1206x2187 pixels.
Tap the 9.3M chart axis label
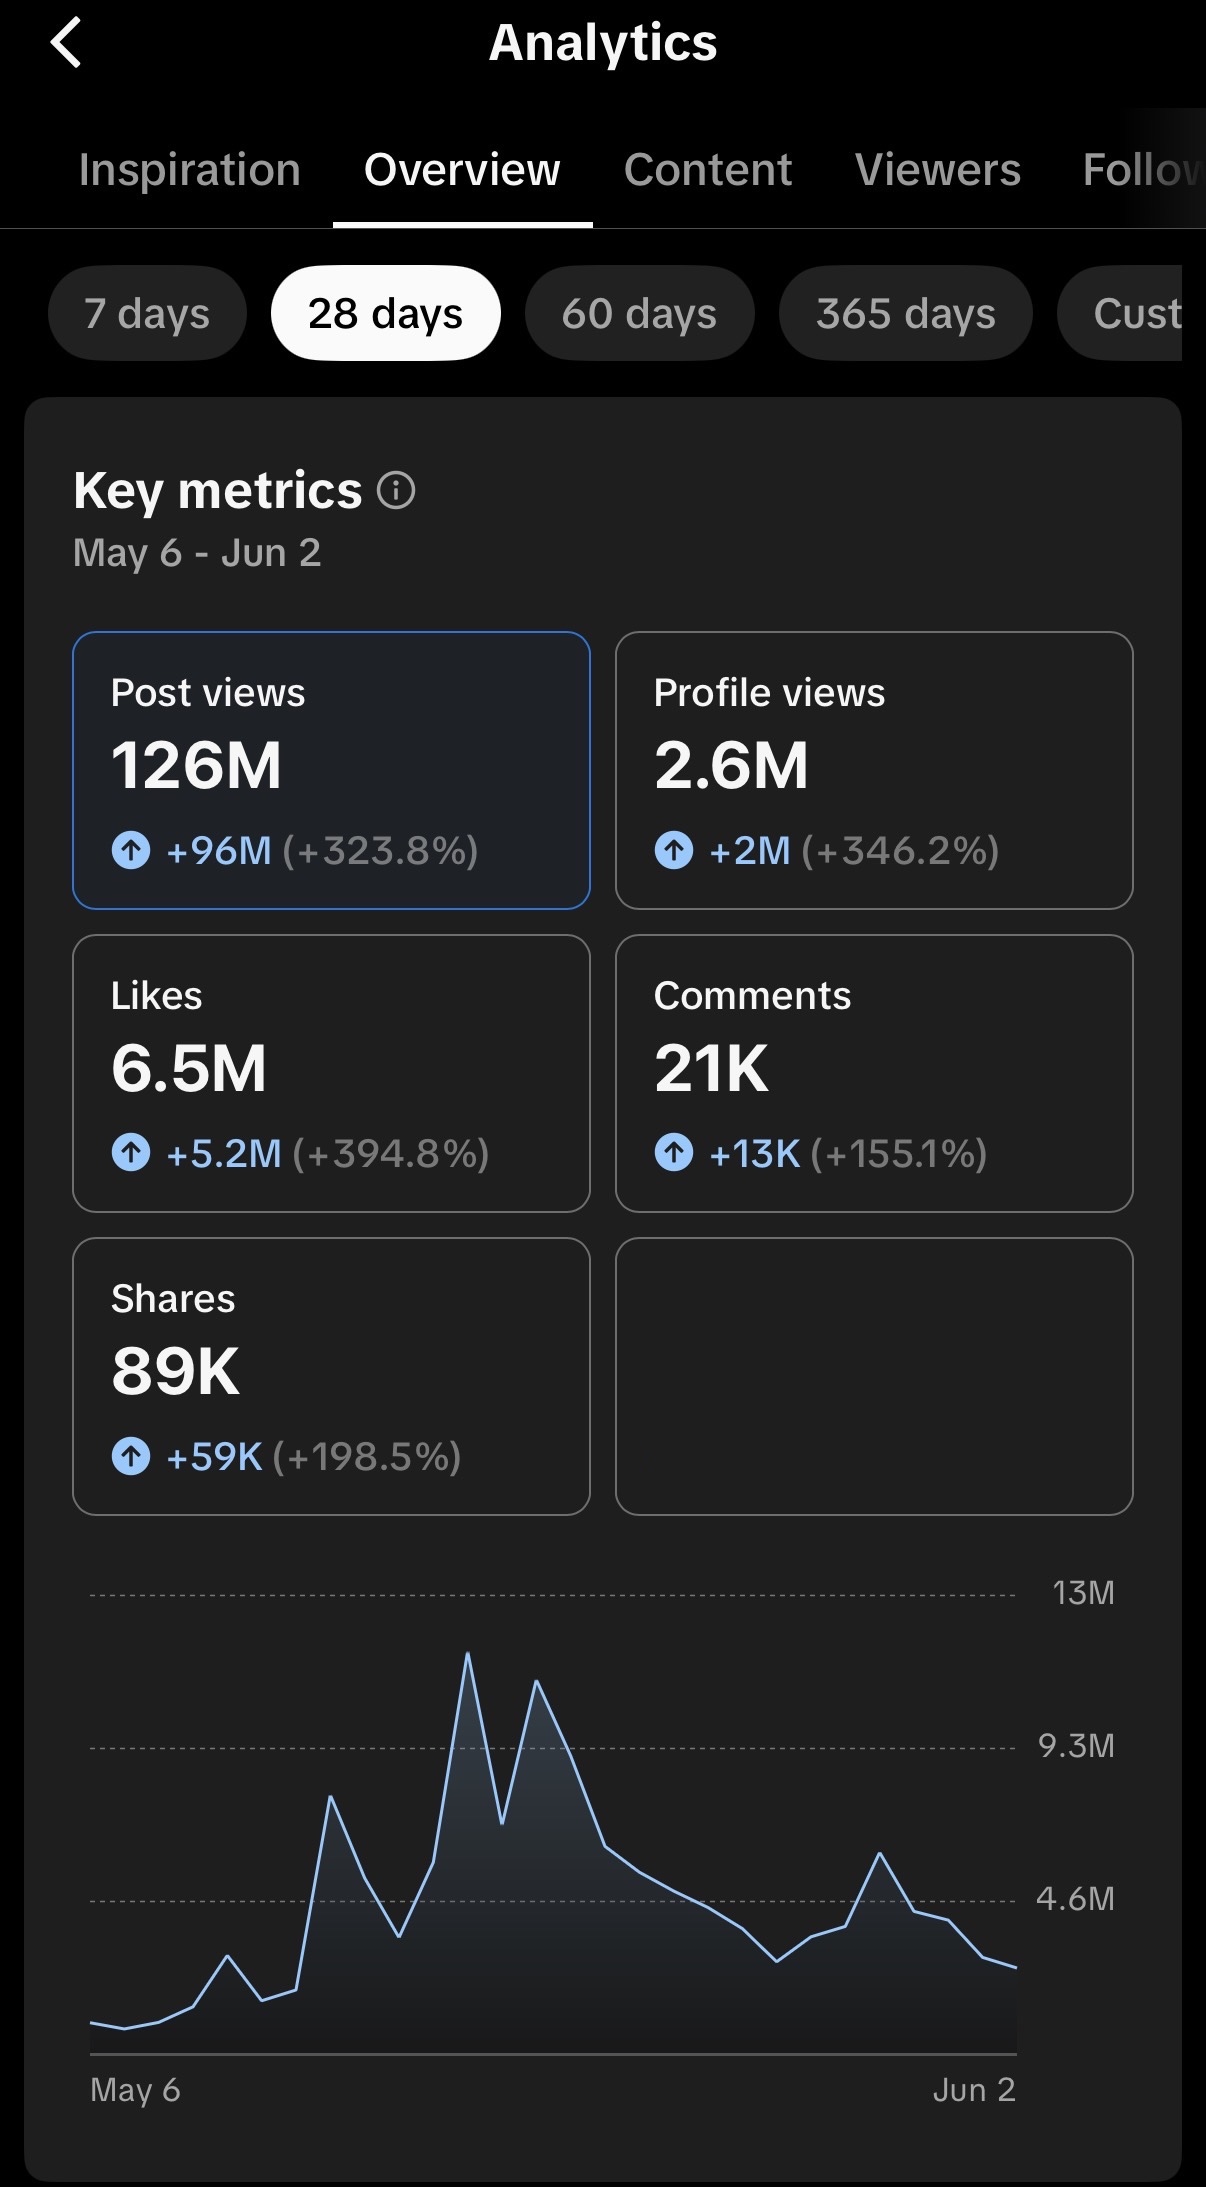point(1076,1746)
